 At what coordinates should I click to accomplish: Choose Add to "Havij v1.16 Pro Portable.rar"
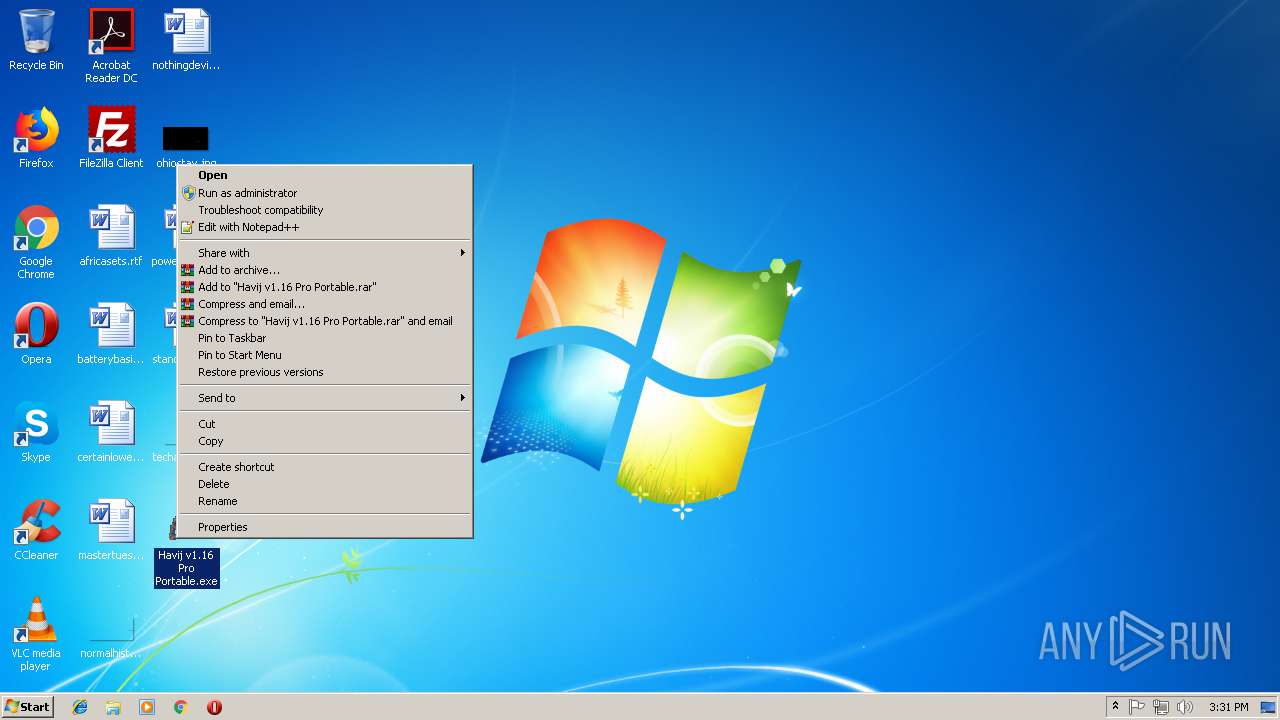pyautogui.click(x=324, y=287)
